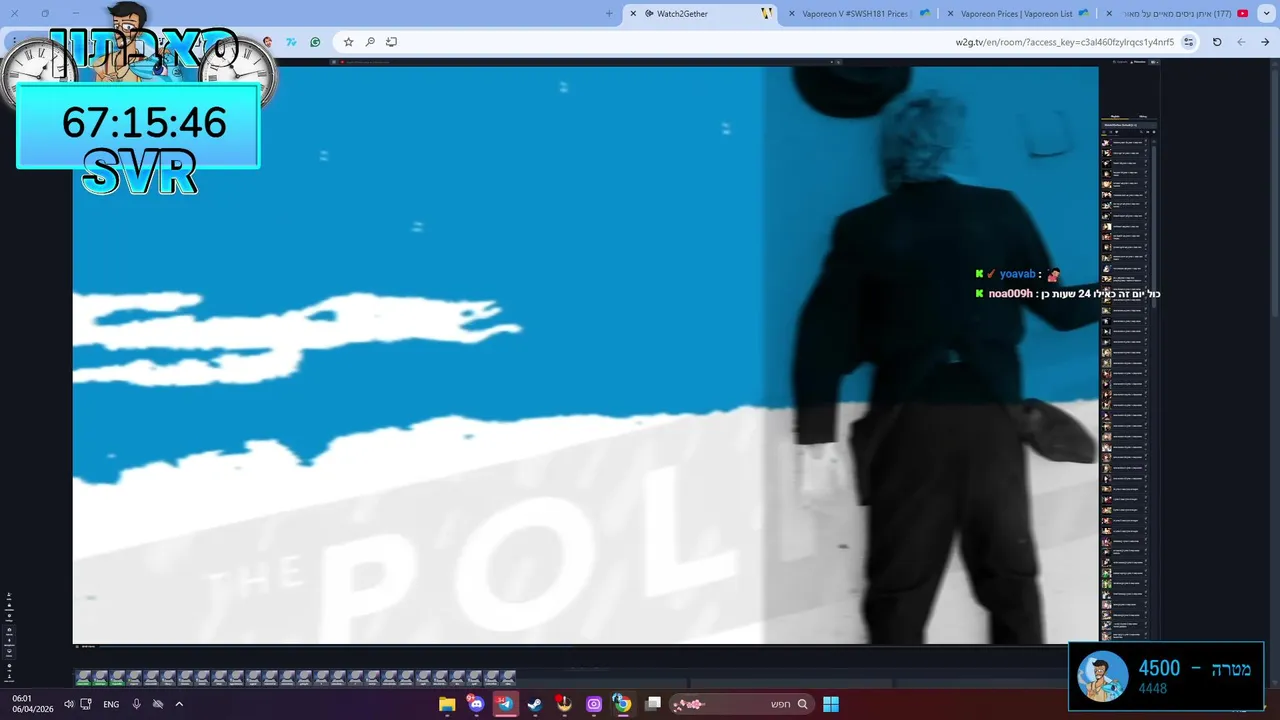Switch to the Watch2Gether browser tab
The width and height of the screenshot is (1280, 720).
pyautogui.click(x=700, y=14)
